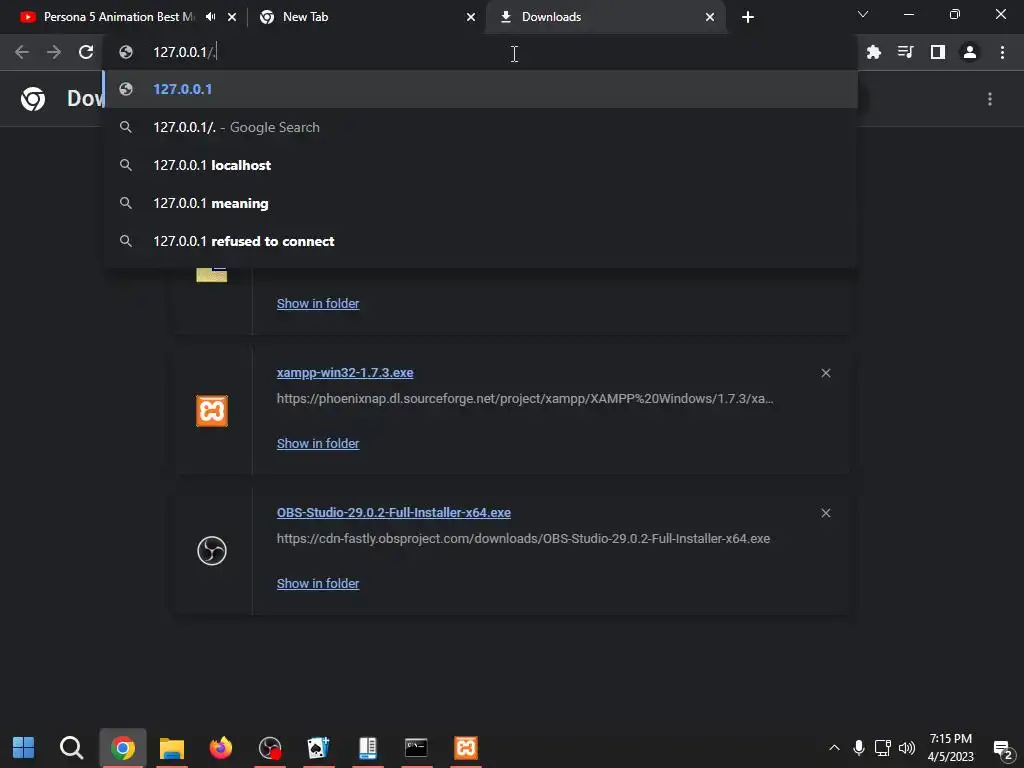
Task: Click the microphone tray icon
Action: (x=859, y=748)
